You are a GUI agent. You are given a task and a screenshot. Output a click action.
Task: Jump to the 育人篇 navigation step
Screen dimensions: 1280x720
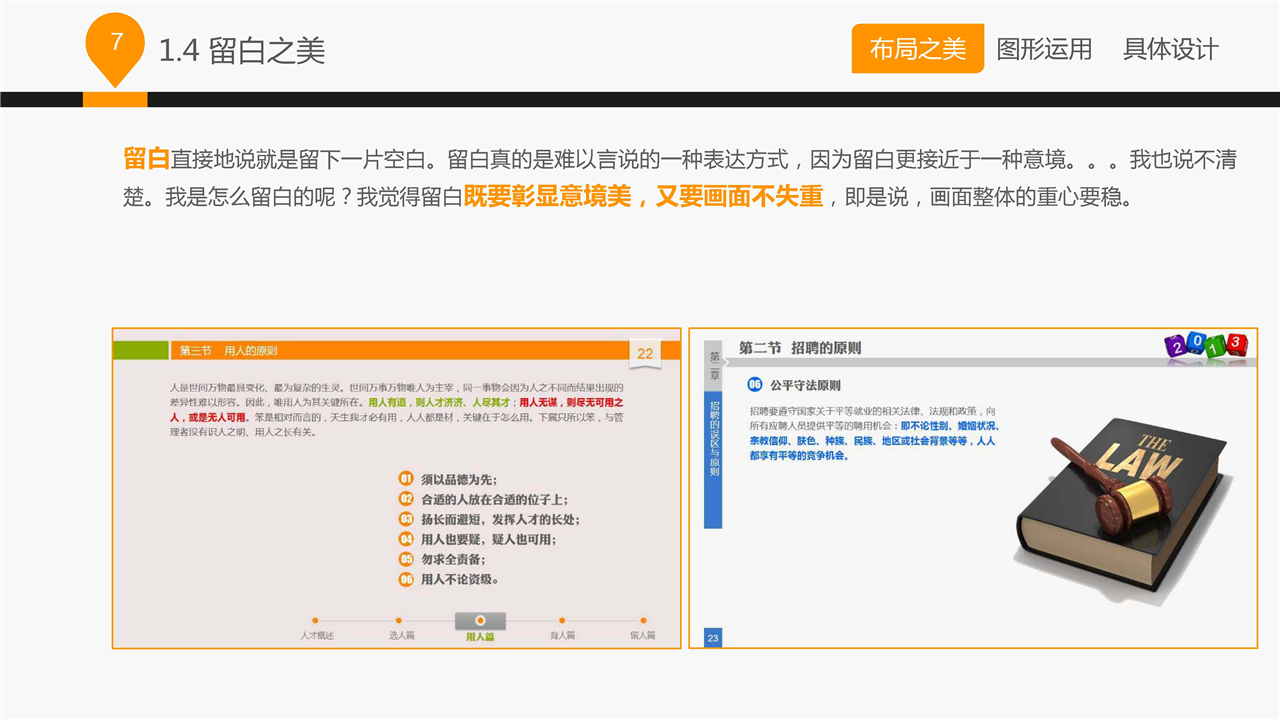(x=562, y=628)
